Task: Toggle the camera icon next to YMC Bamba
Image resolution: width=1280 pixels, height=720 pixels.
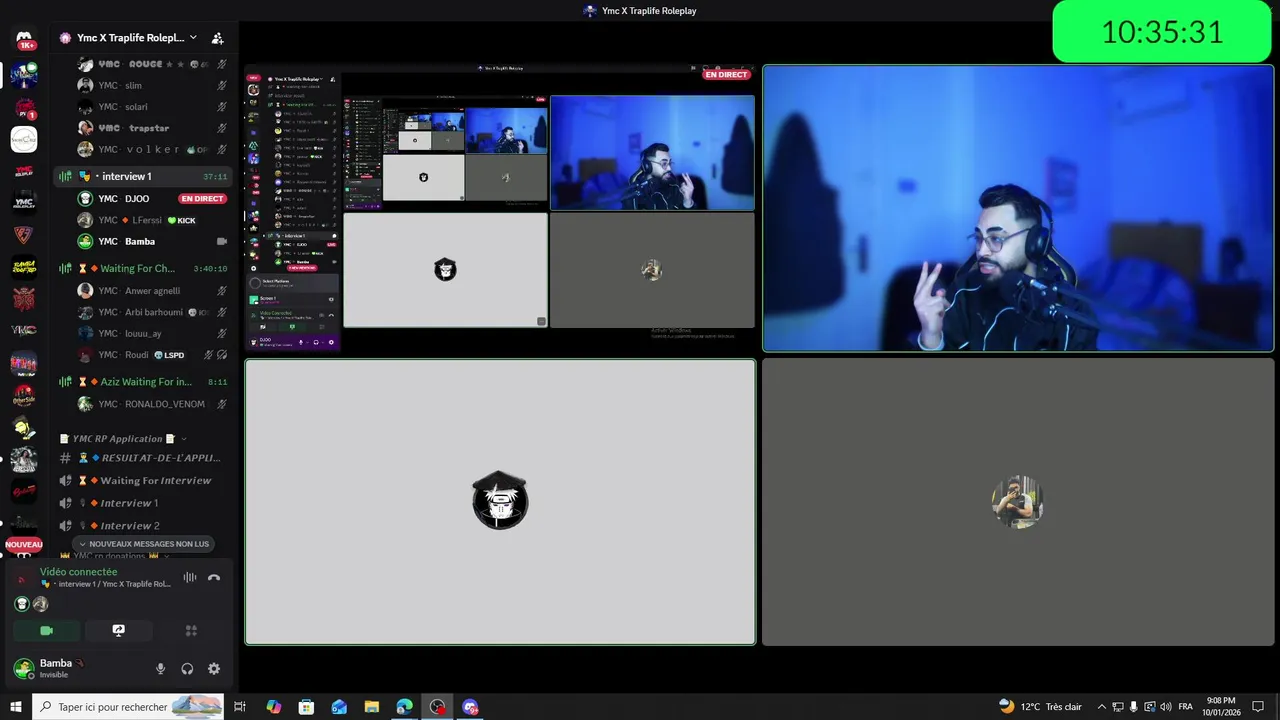Action: pyautogui.click(x=222, y=241)
